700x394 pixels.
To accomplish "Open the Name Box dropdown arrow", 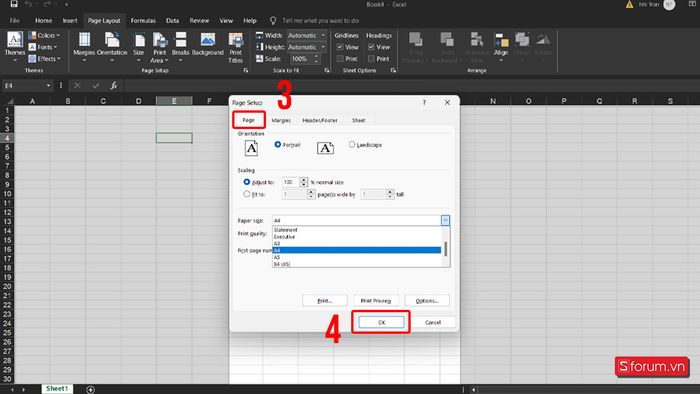I will click(x=48, y=85).
